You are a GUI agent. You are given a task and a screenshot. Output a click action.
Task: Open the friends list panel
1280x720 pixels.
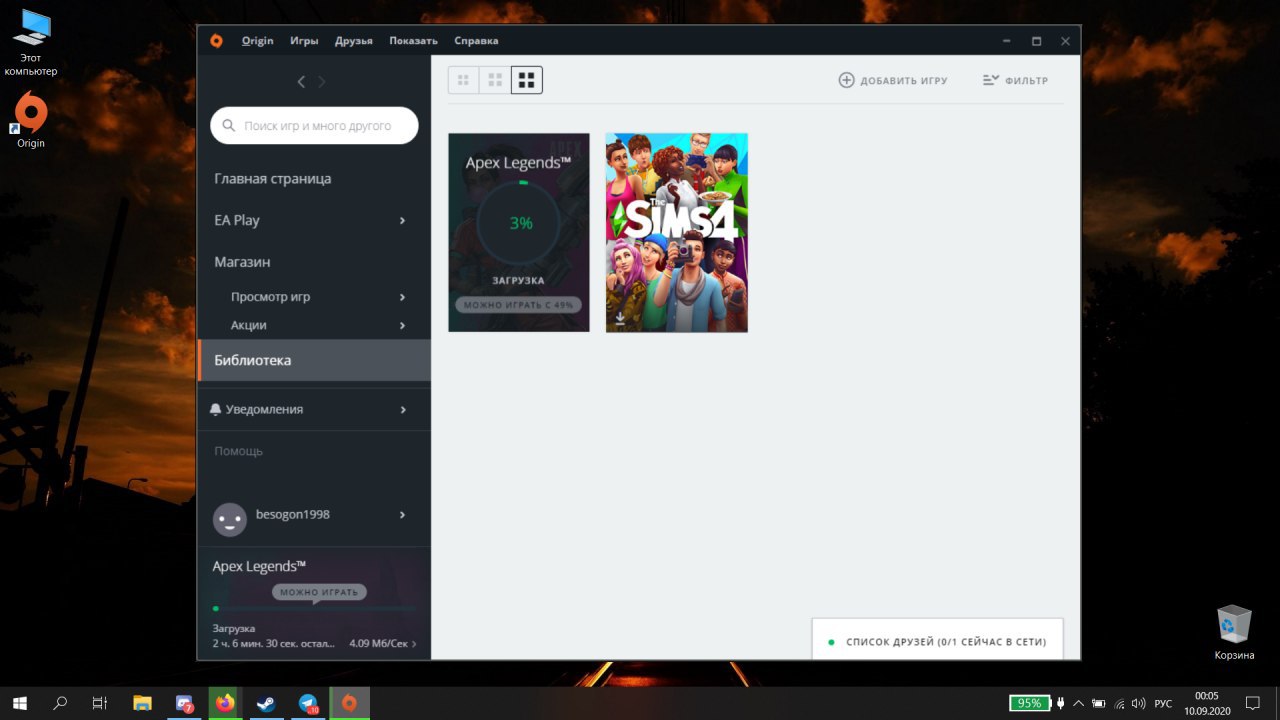coord(937,641)
